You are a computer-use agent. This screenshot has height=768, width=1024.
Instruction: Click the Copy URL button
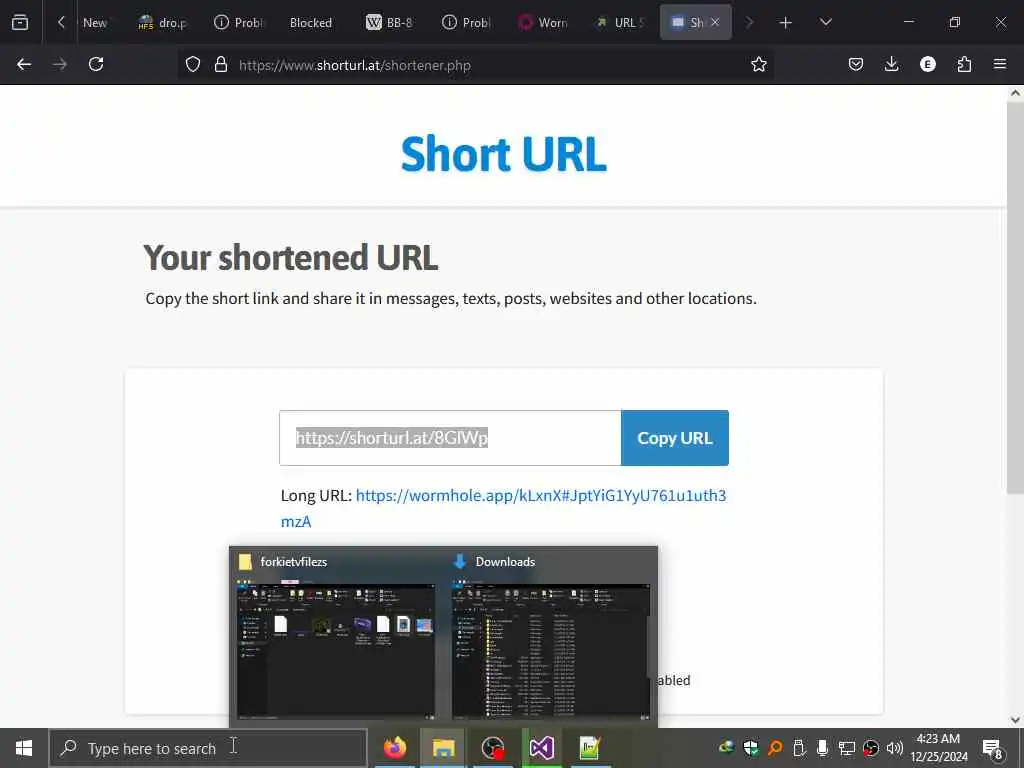point(675,438)
